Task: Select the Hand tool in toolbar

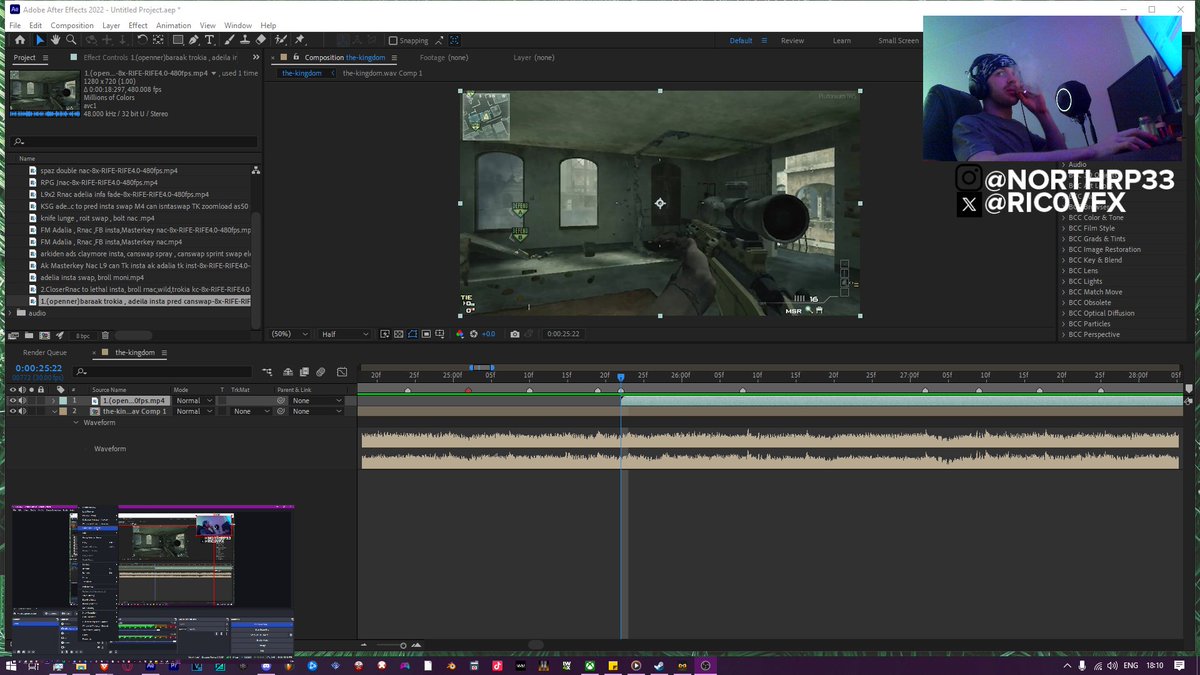Action: [56, 40]
